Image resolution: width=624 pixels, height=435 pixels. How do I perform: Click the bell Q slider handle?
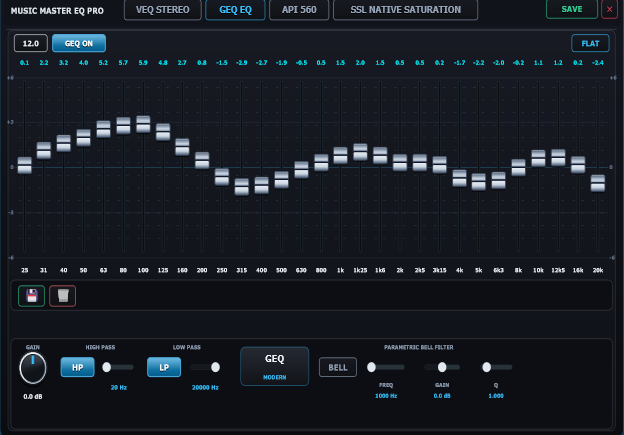coord(486,367)
